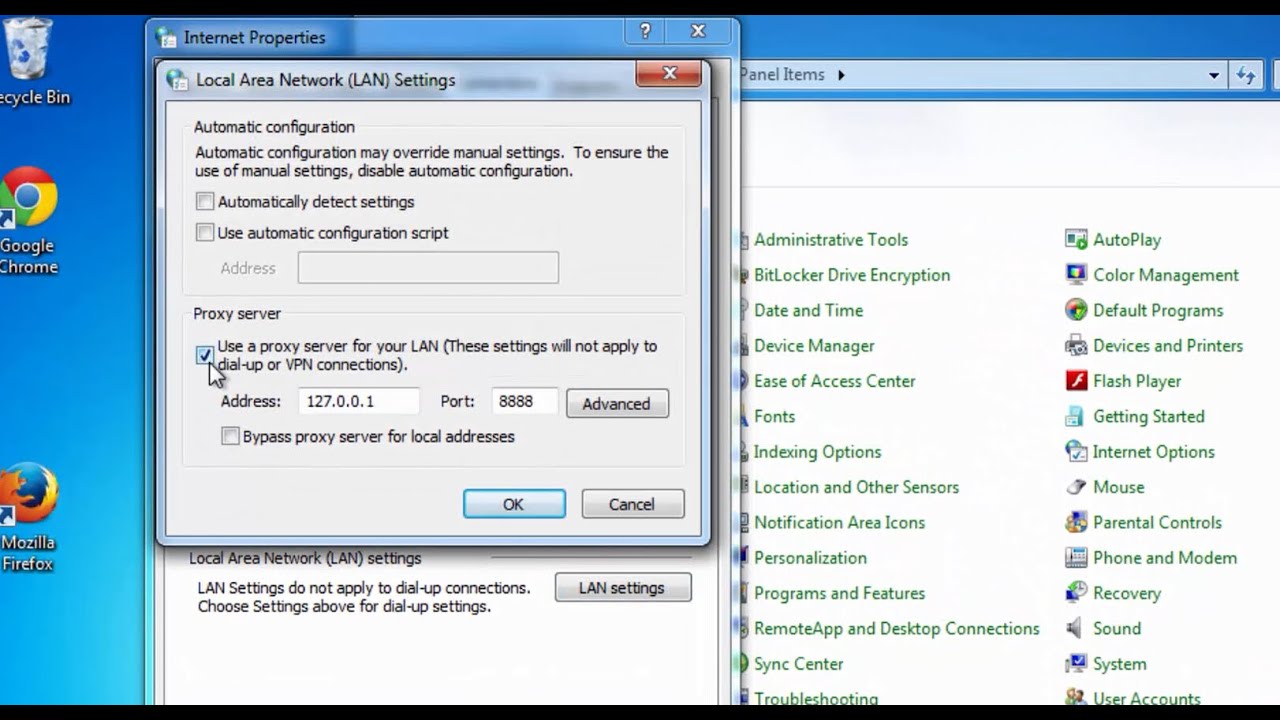1280x720 pixels.
Task: Enable Automatically detect settings checkbox
Action: 205,201
